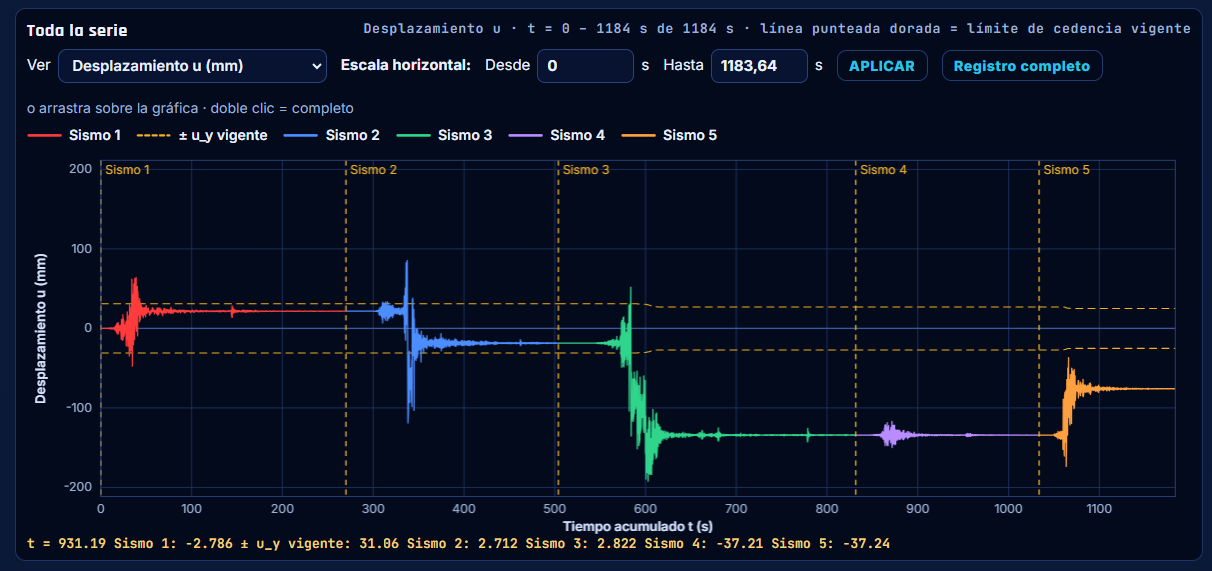
Task: Click the x-axis tick label 600
Action: [645, 509]
